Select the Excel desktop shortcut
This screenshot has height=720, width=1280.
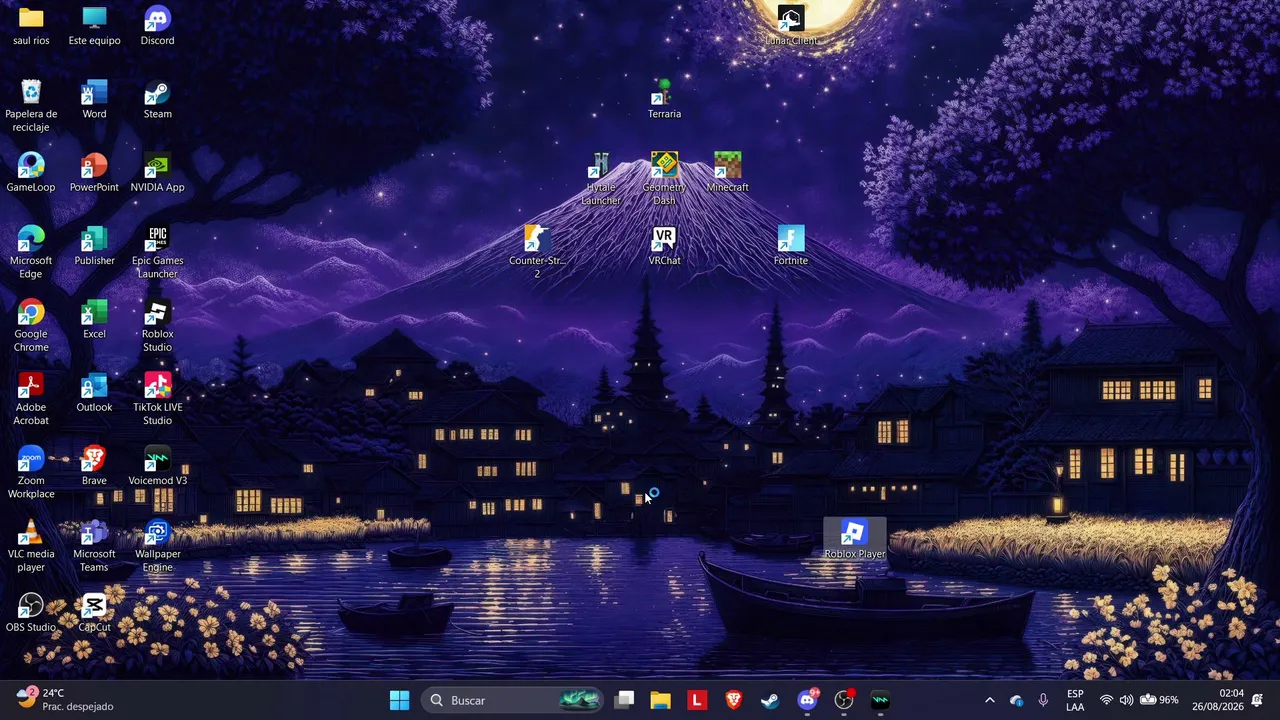pos(94,319)
